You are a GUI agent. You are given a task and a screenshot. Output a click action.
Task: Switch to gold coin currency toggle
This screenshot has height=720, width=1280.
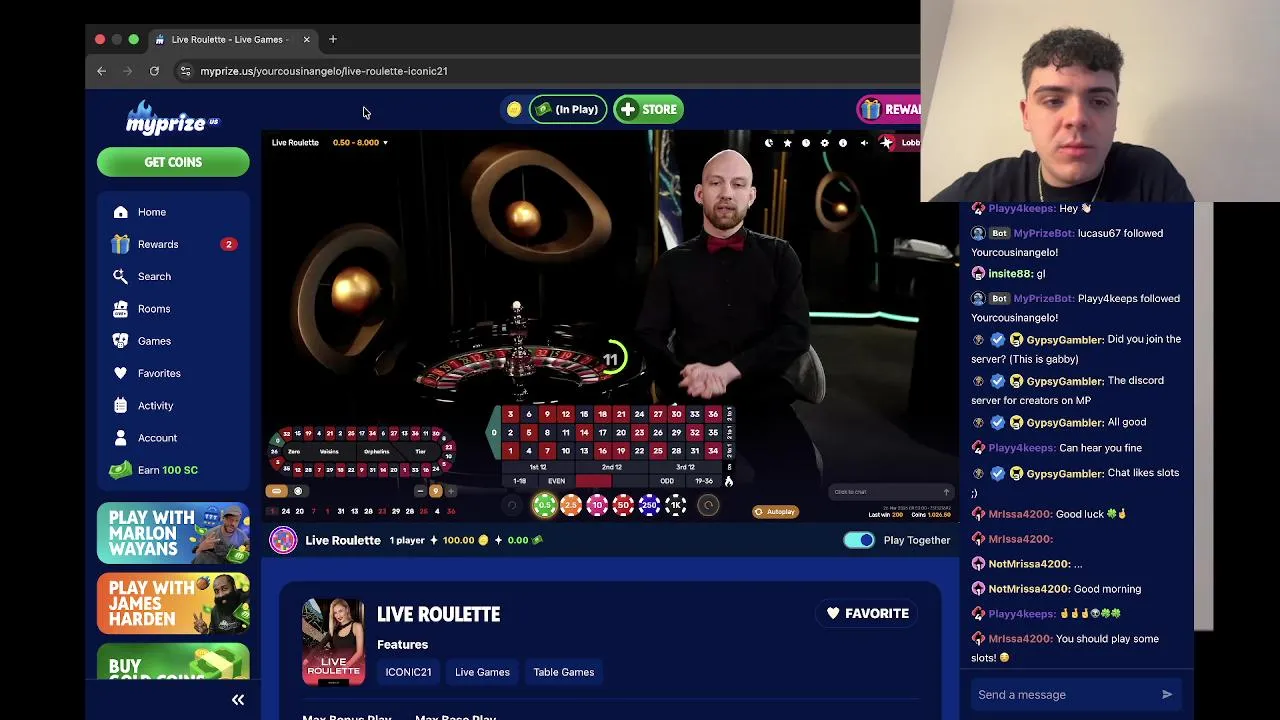(514, 110)
